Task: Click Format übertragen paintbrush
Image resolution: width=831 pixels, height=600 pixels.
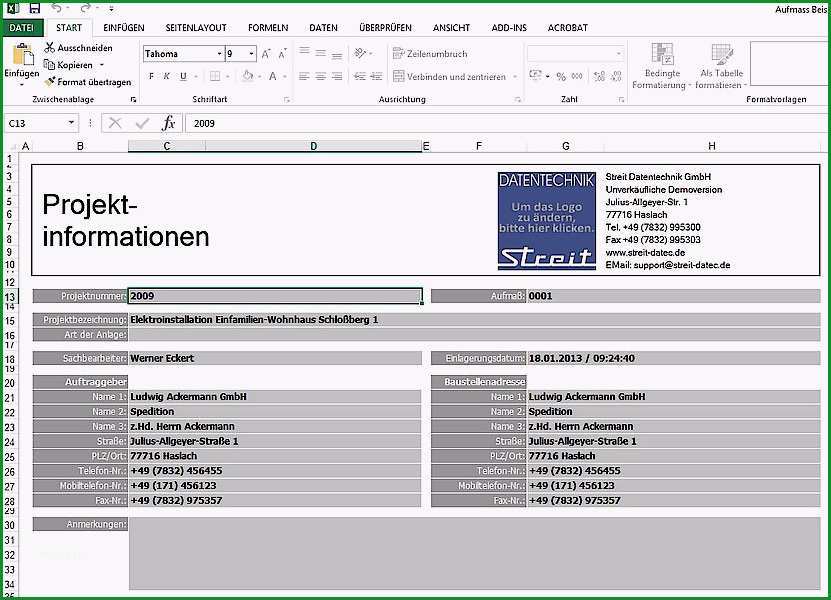Action: tap(50, 82)
